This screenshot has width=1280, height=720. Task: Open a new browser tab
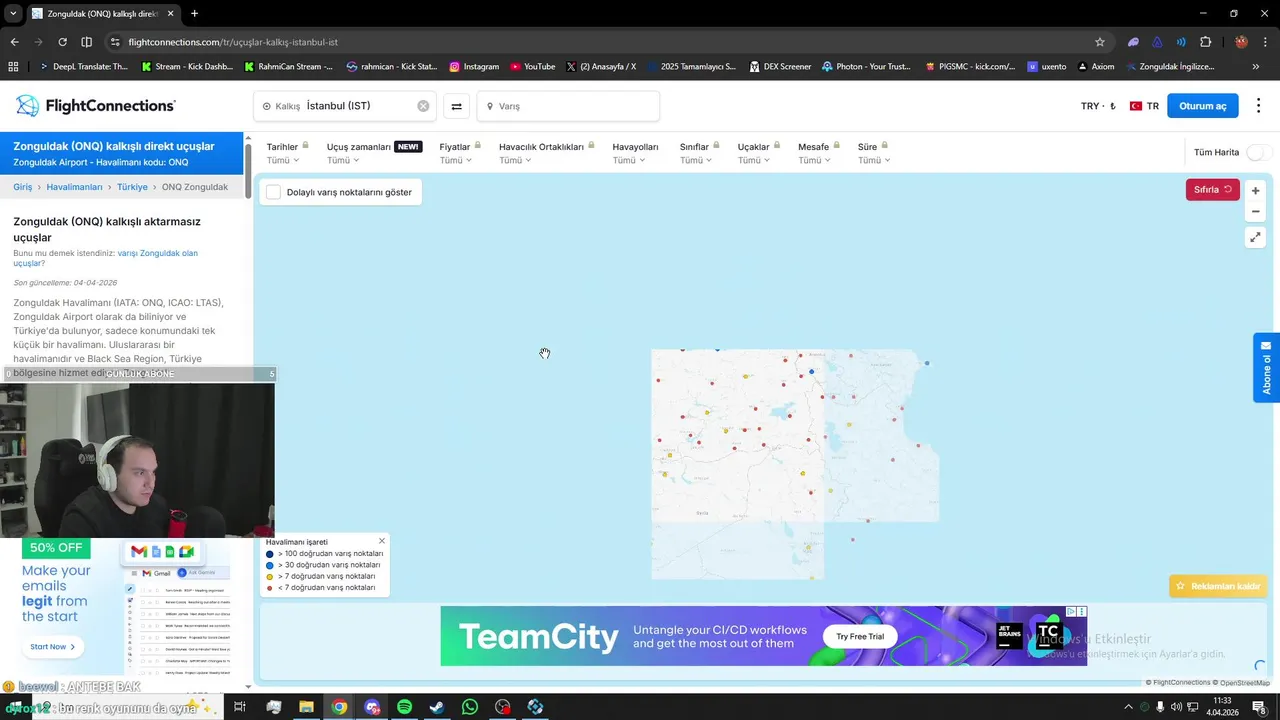194,14
